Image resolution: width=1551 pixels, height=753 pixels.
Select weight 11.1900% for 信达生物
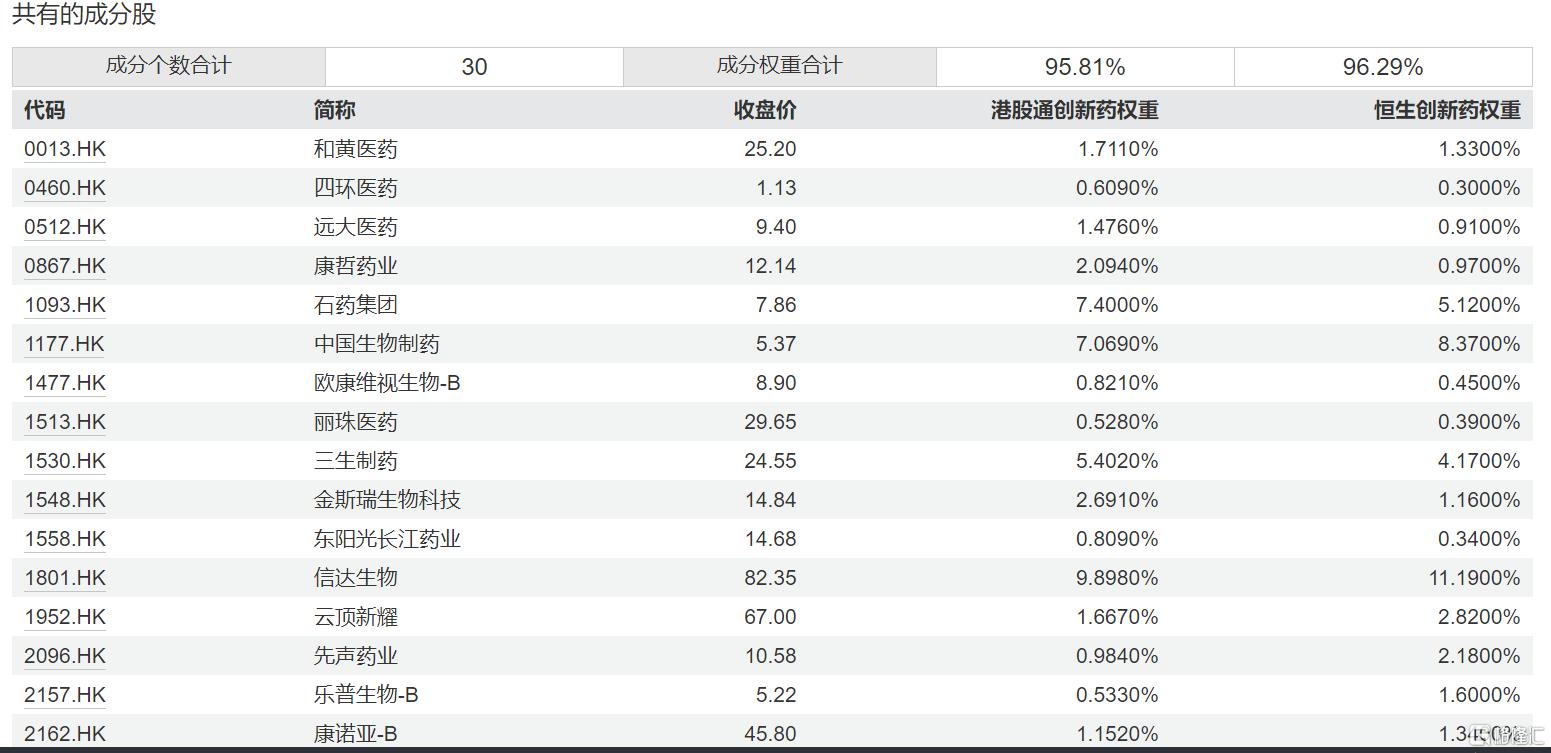[x=1474, y=578]
